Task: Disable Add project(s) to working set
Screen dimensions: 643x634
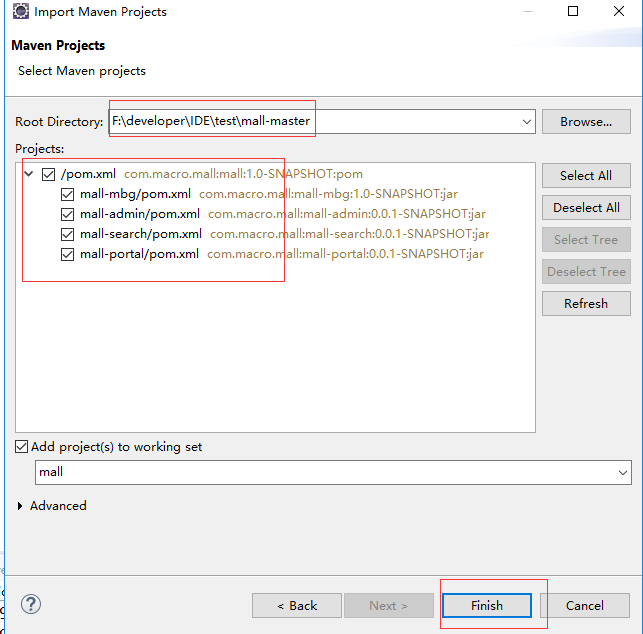Action: (22, 447)
